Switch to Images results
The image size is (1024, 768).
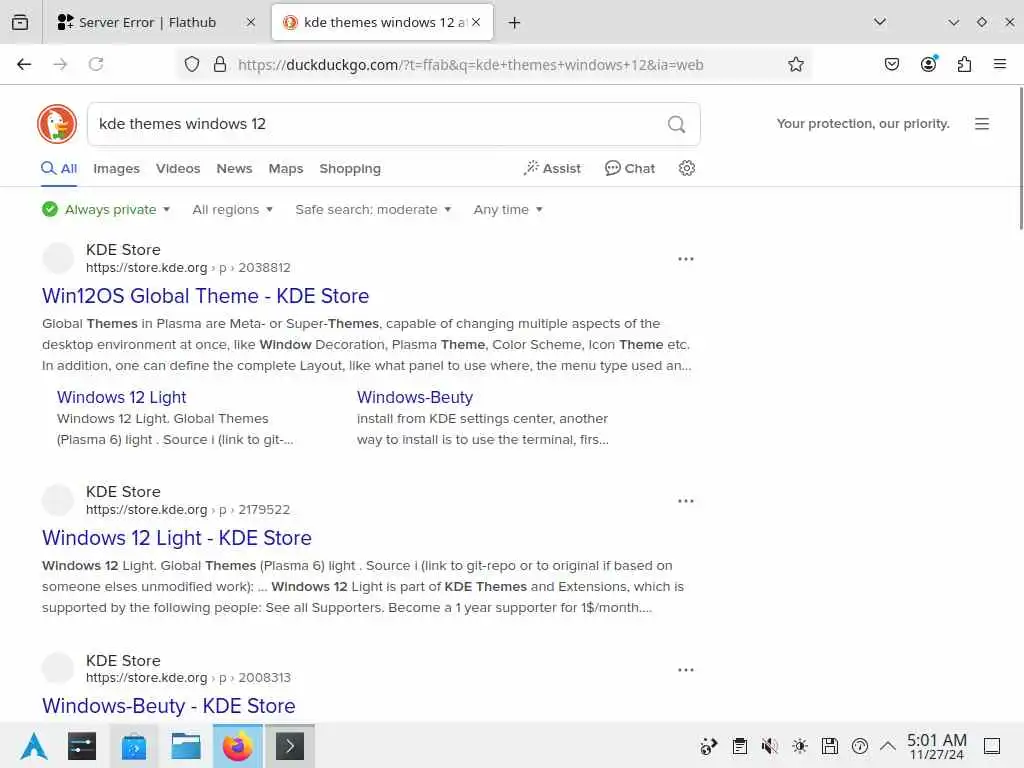(x=116, y=168)
